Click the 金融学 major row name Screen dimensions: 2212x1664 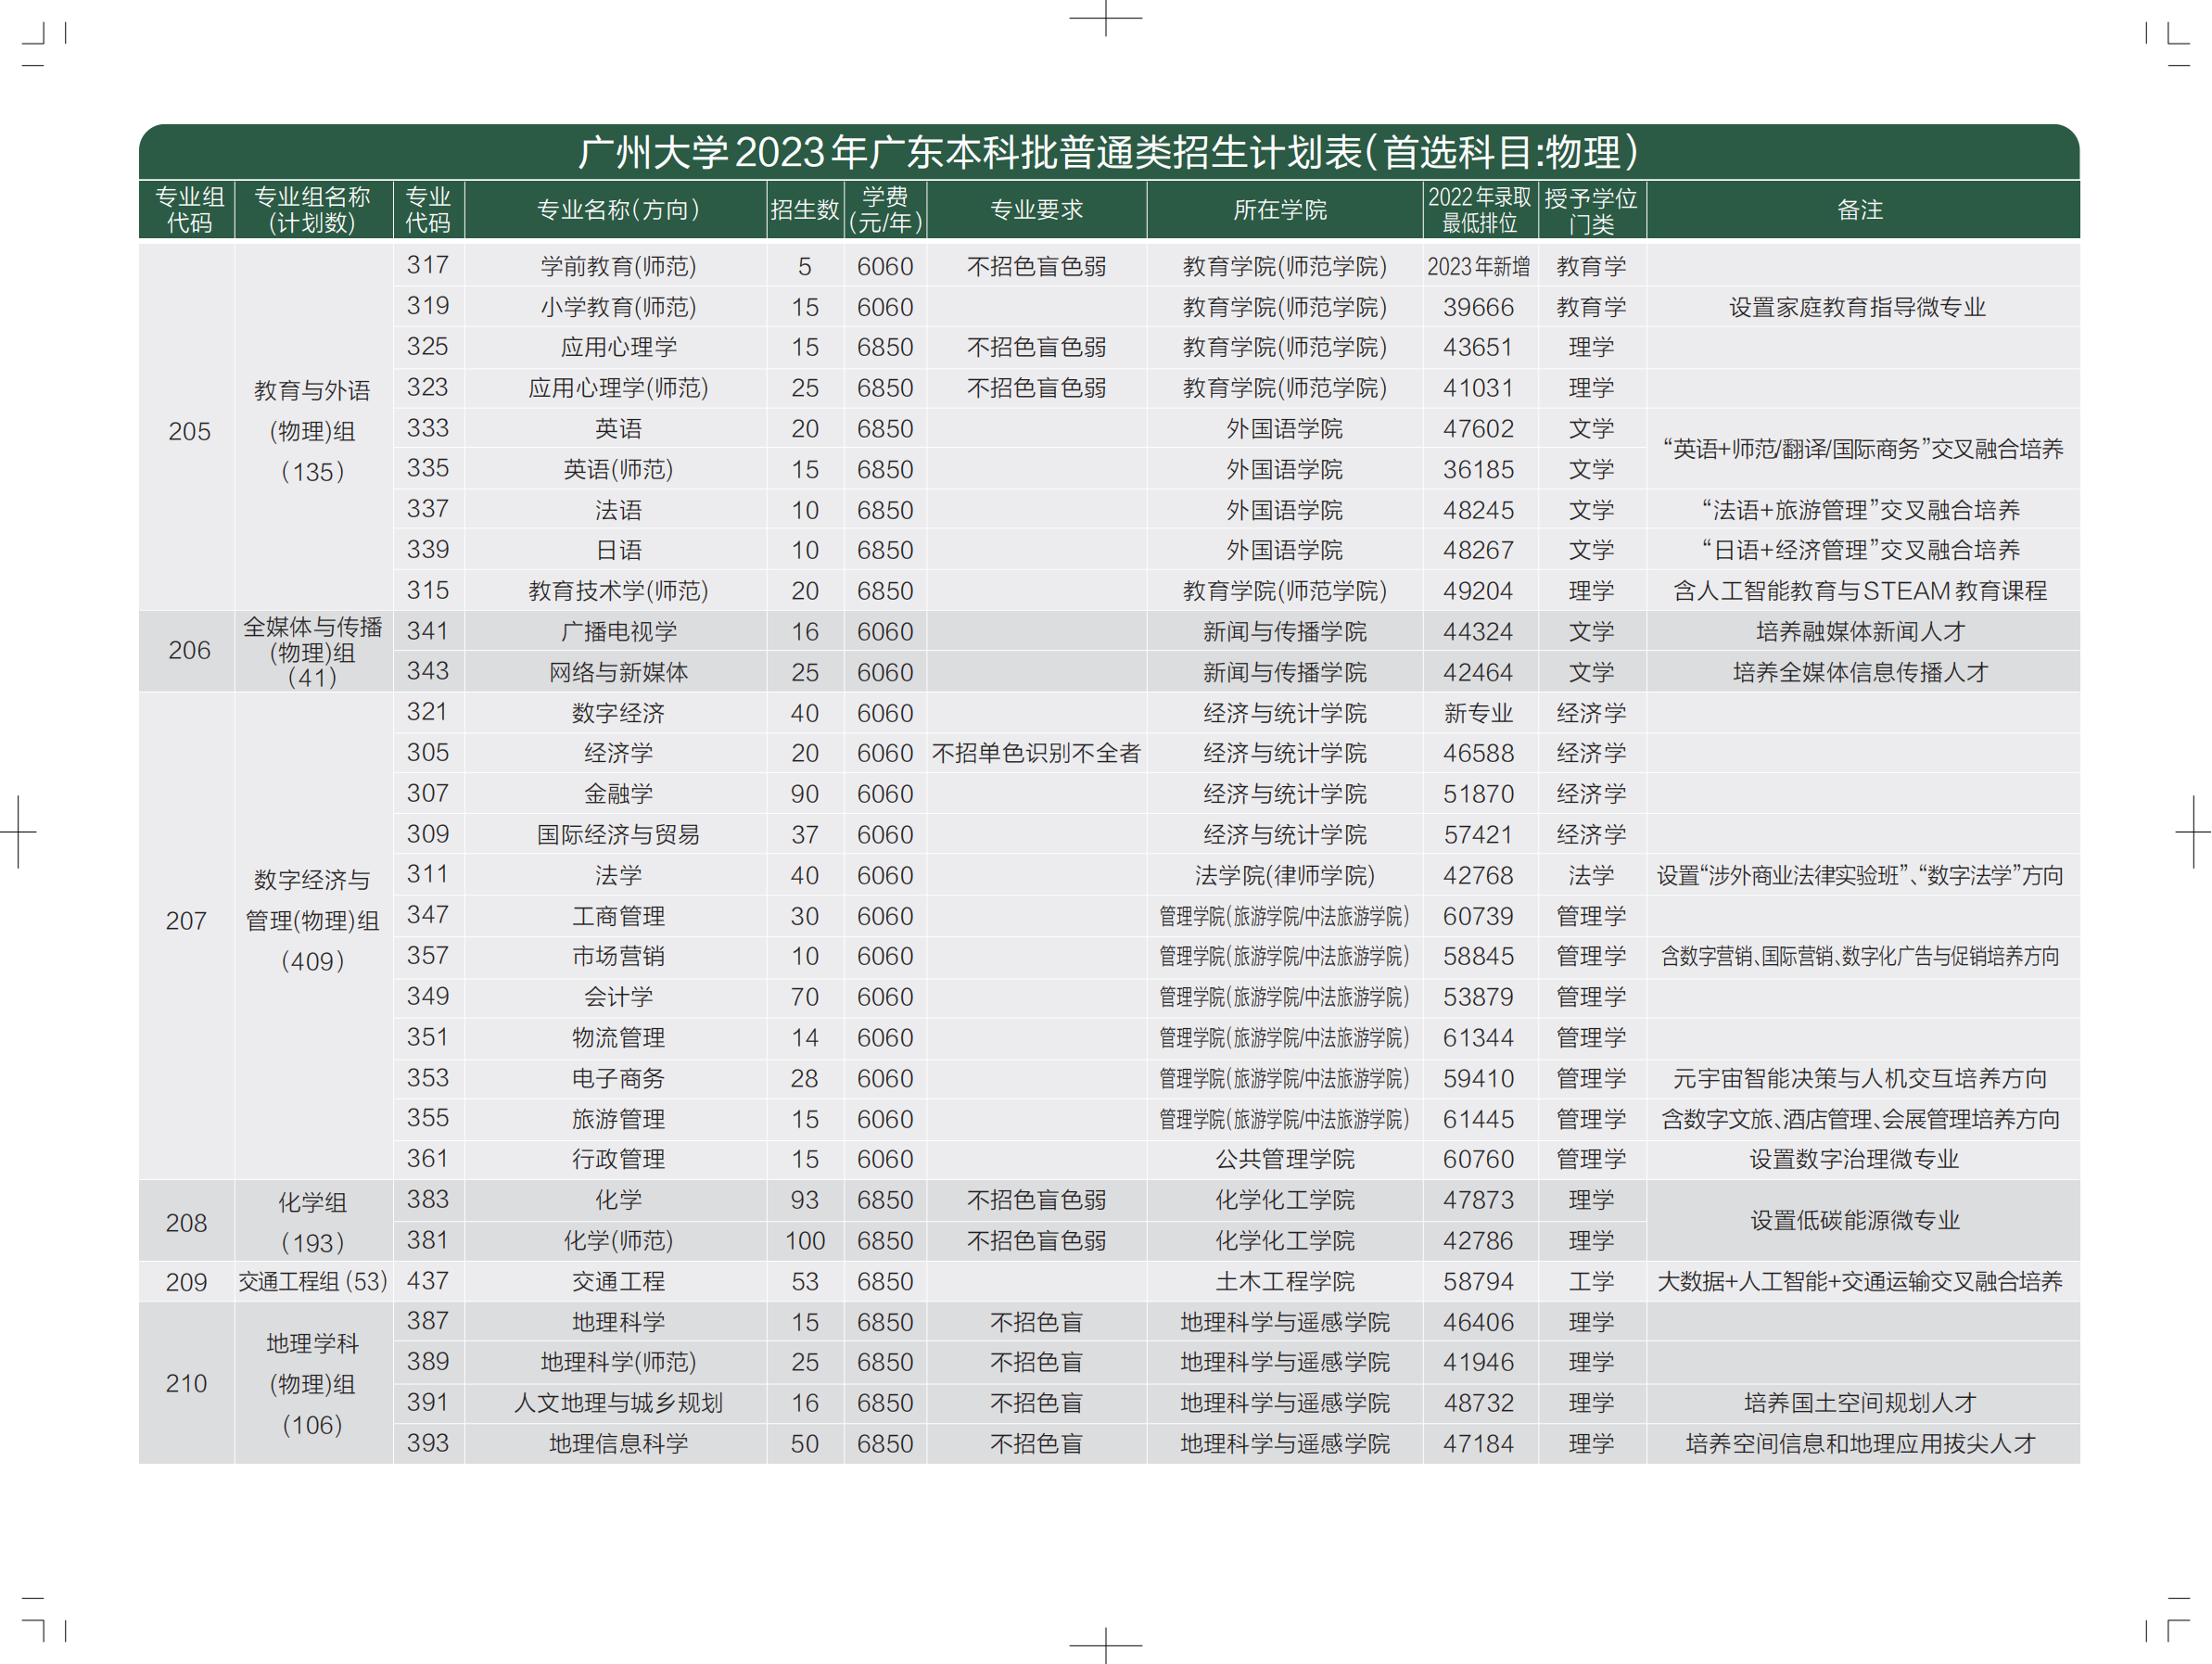(x=618, y=794)
